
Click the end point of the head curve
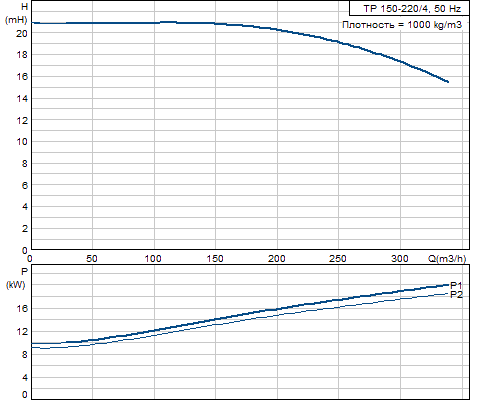tap(448, 81)
